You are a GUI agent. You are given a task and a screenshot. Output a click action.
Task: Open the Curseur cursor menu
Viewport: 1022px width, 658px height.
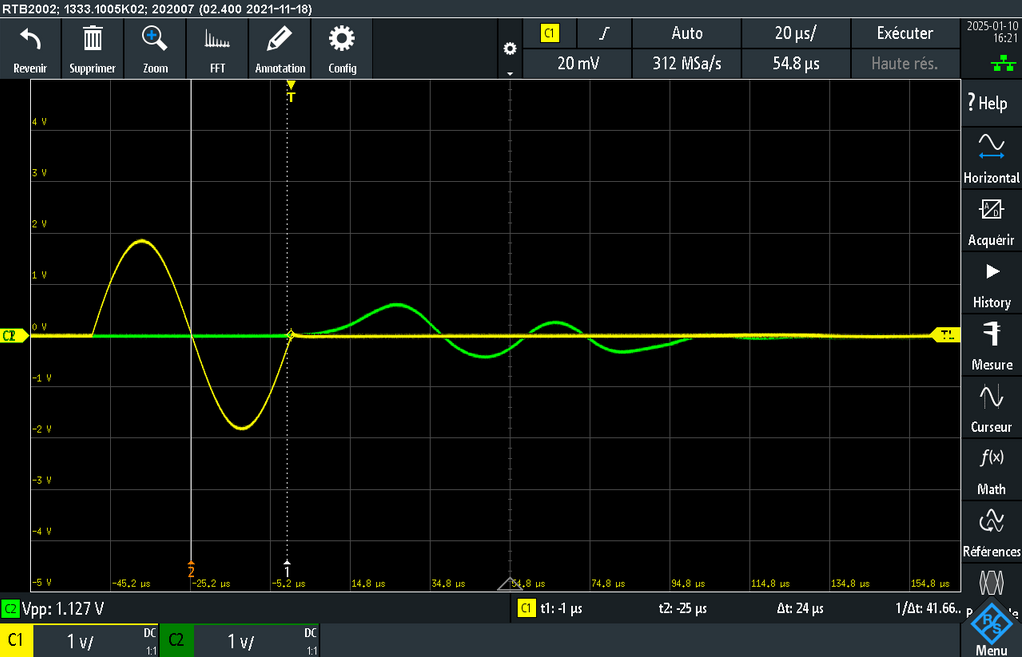pos(991,407)
